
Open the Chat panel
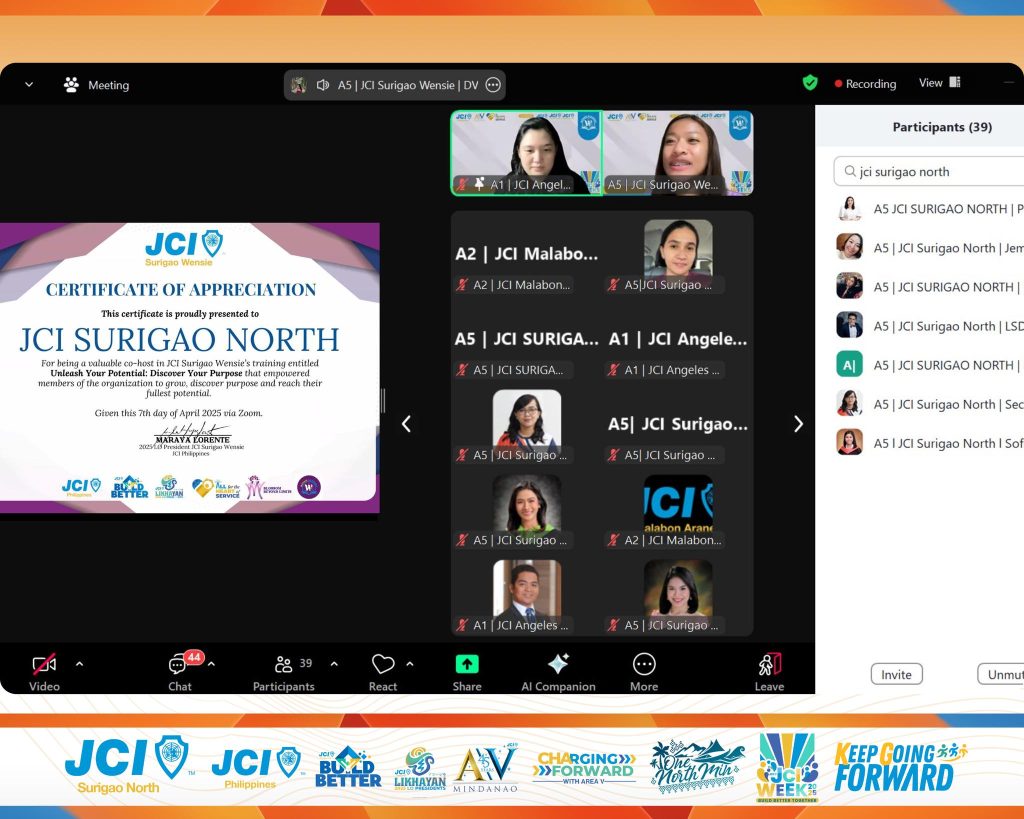click(180, 671)
